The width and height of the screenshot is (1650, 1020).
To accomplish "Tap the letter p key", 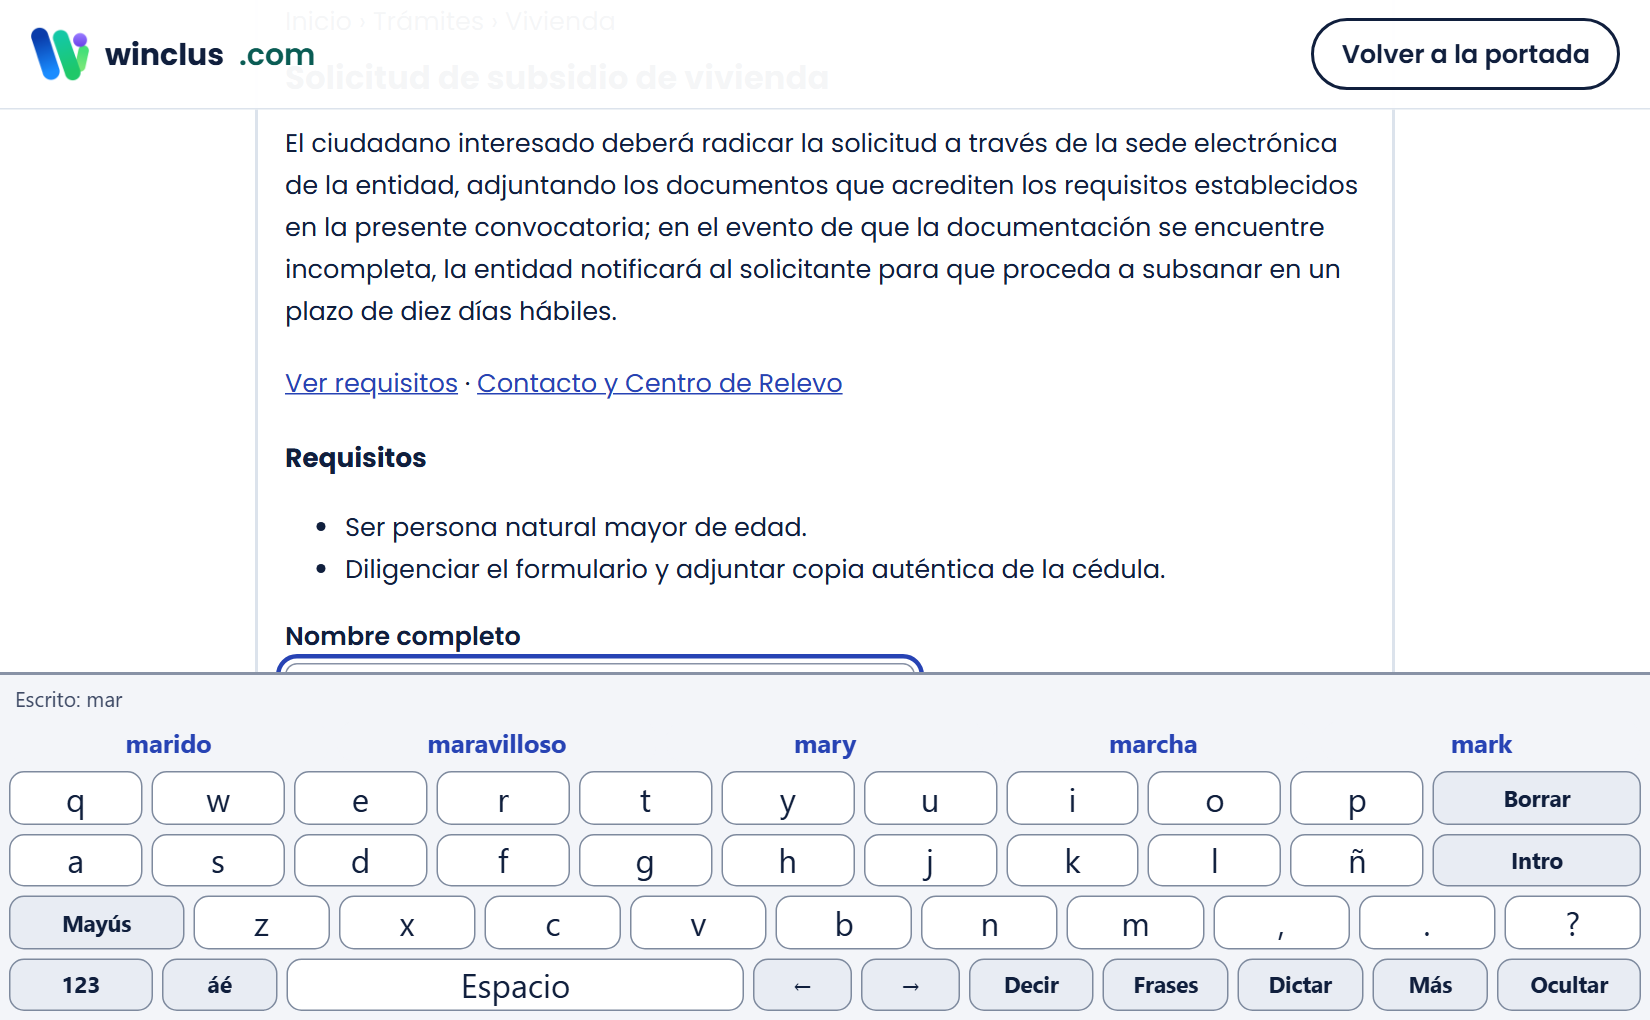I will tap(1357, 798).
